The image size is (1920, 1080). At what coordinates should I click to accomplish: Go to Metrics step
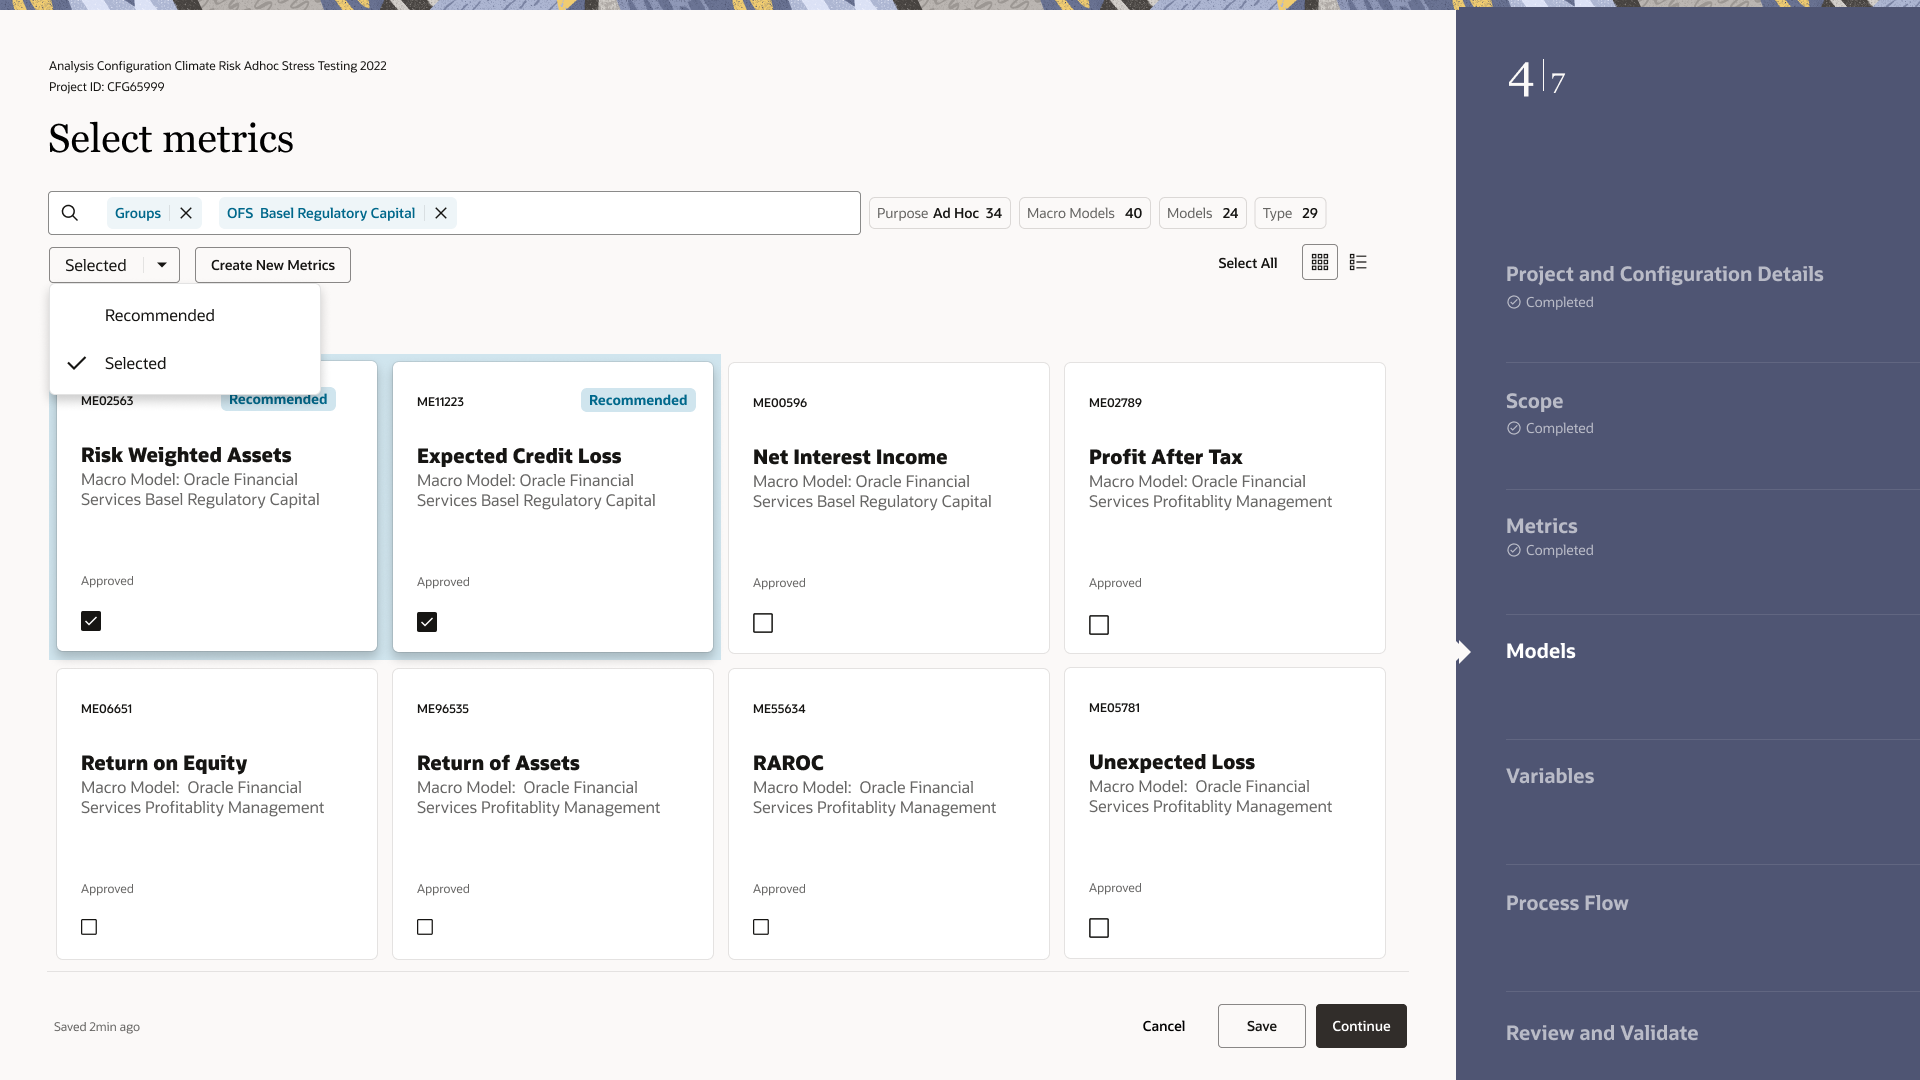coord(1541,526)
